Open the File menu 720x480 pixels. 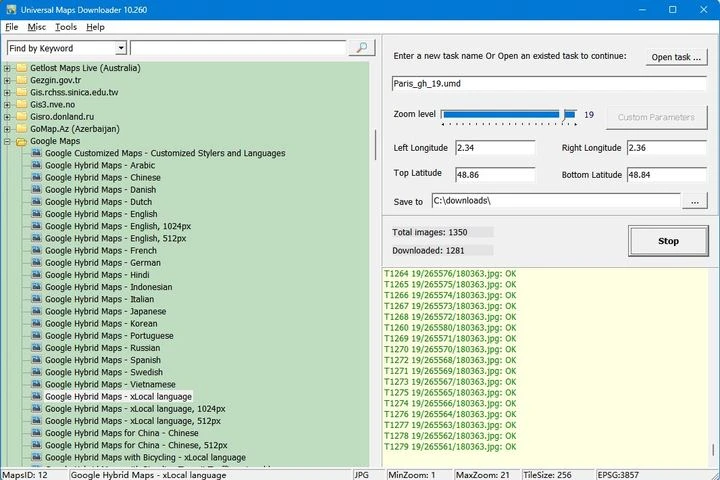pyautogui.click(x=11, y=27)
